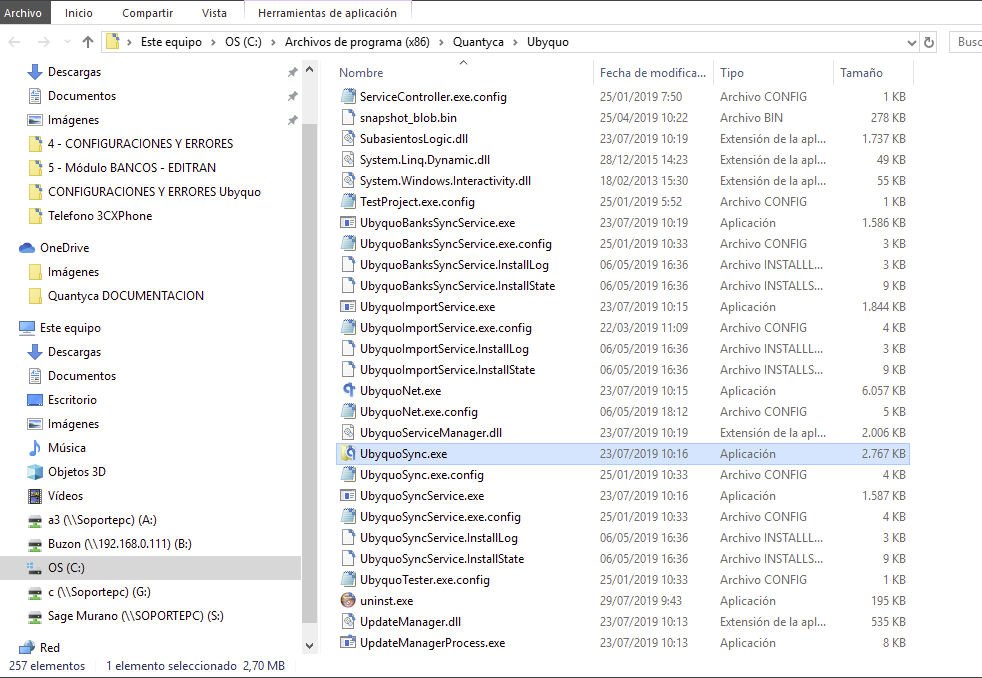Select UbyquoSync.exe application icon
Image resolution: width=982 pixels, height=678 pixels.
(x=348, y=453)
